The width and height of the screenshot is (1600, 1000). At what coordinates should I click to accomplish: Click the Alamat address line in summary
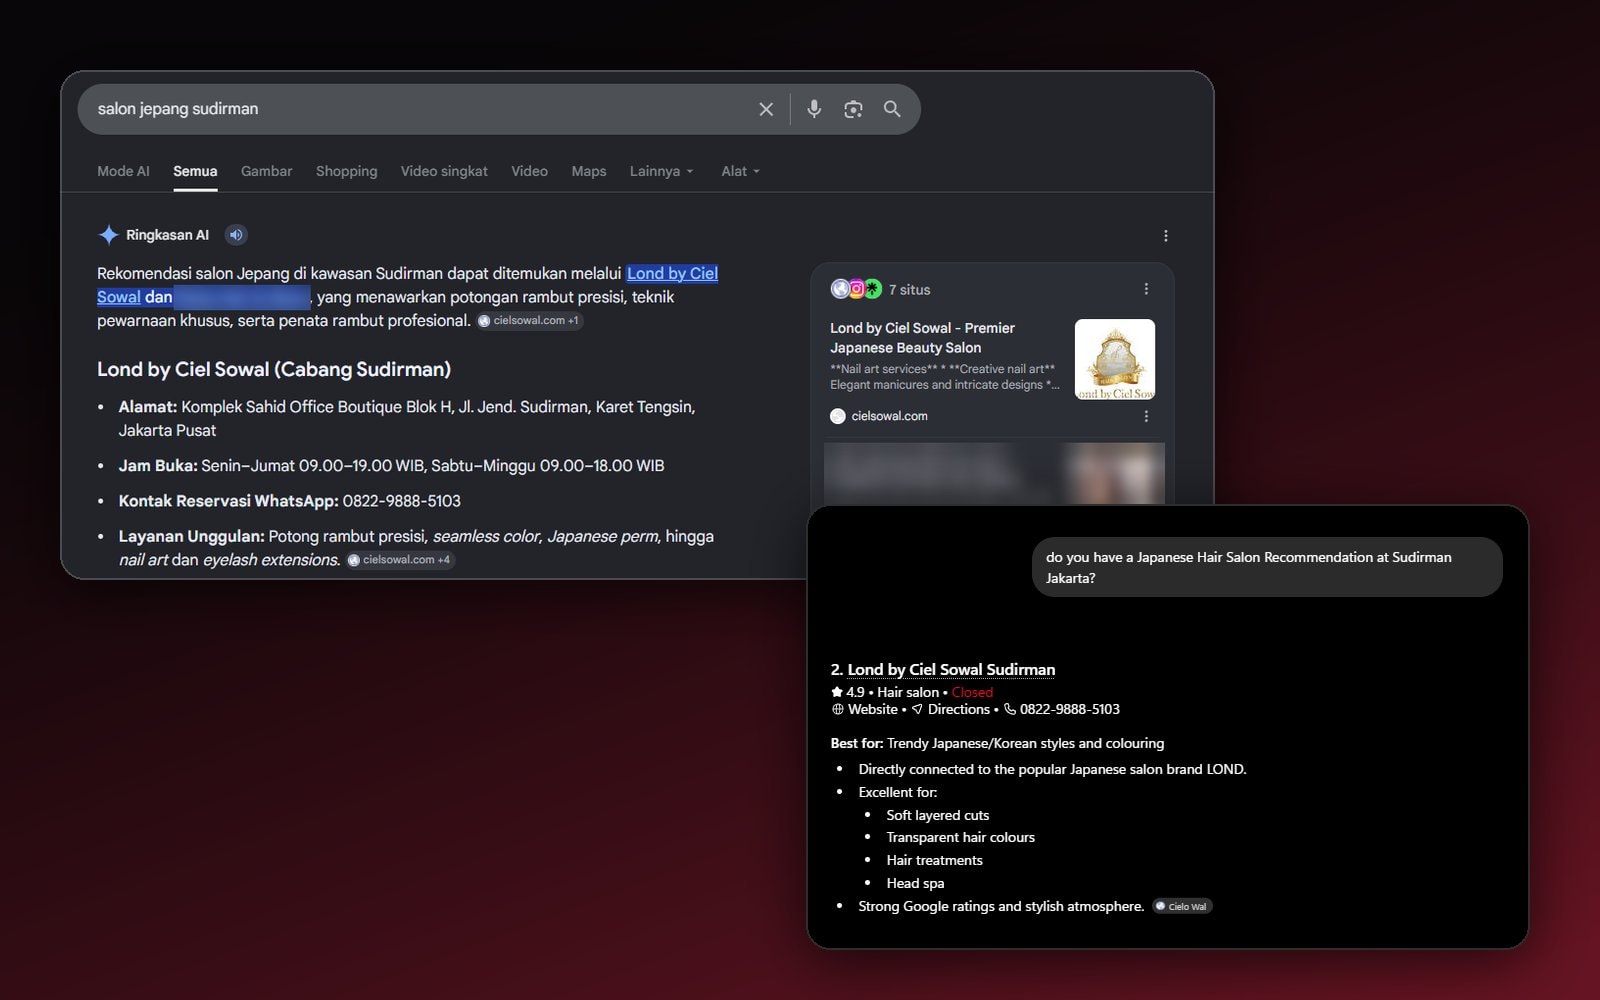pyautogui.click(x=407, y=418)
